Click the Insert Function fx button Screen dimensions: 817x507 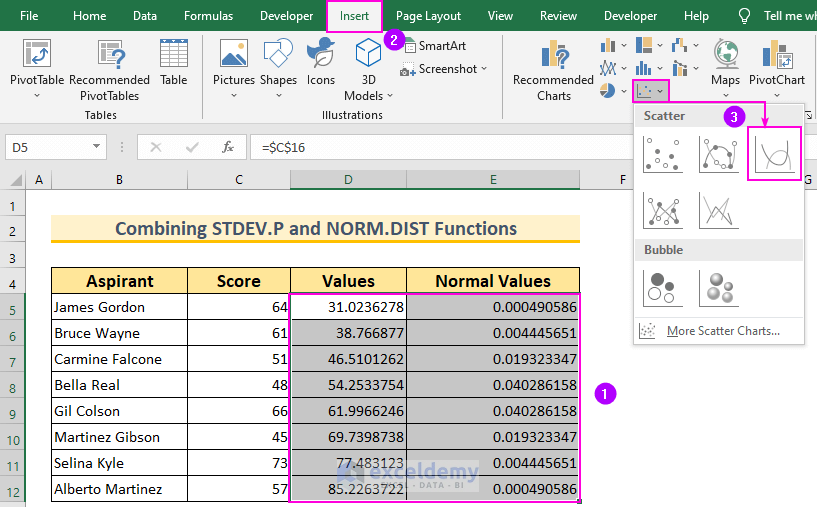(x=228, y=147)
